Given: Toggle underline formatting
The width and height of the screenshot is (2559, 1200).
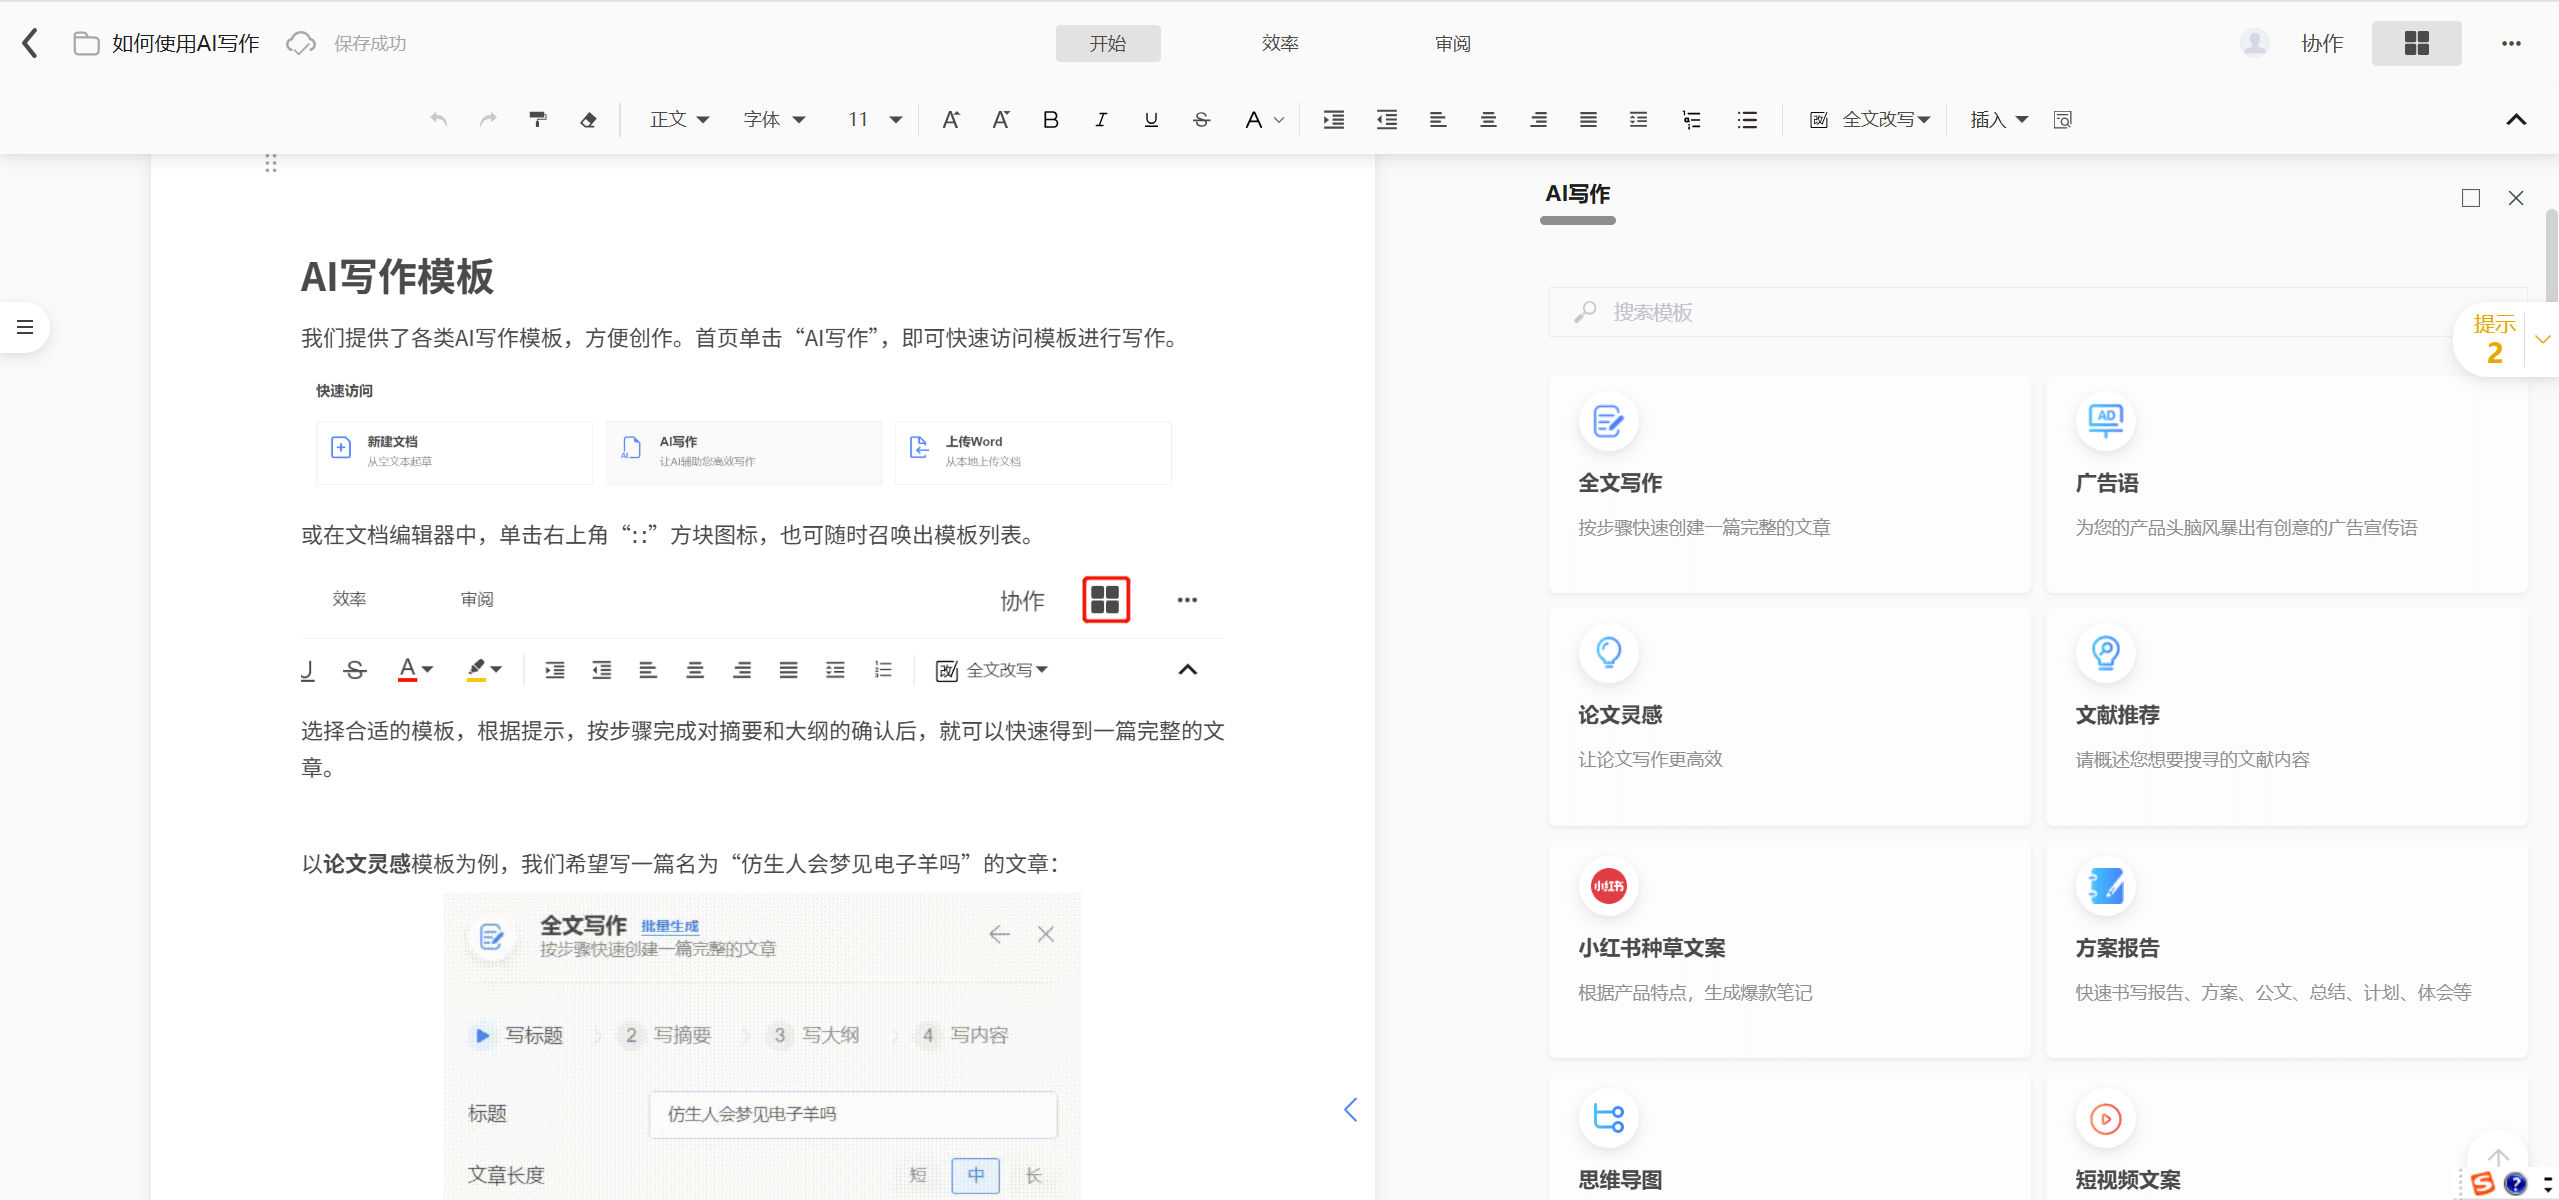Looking at the screenshot, I should pos(1151,119).
